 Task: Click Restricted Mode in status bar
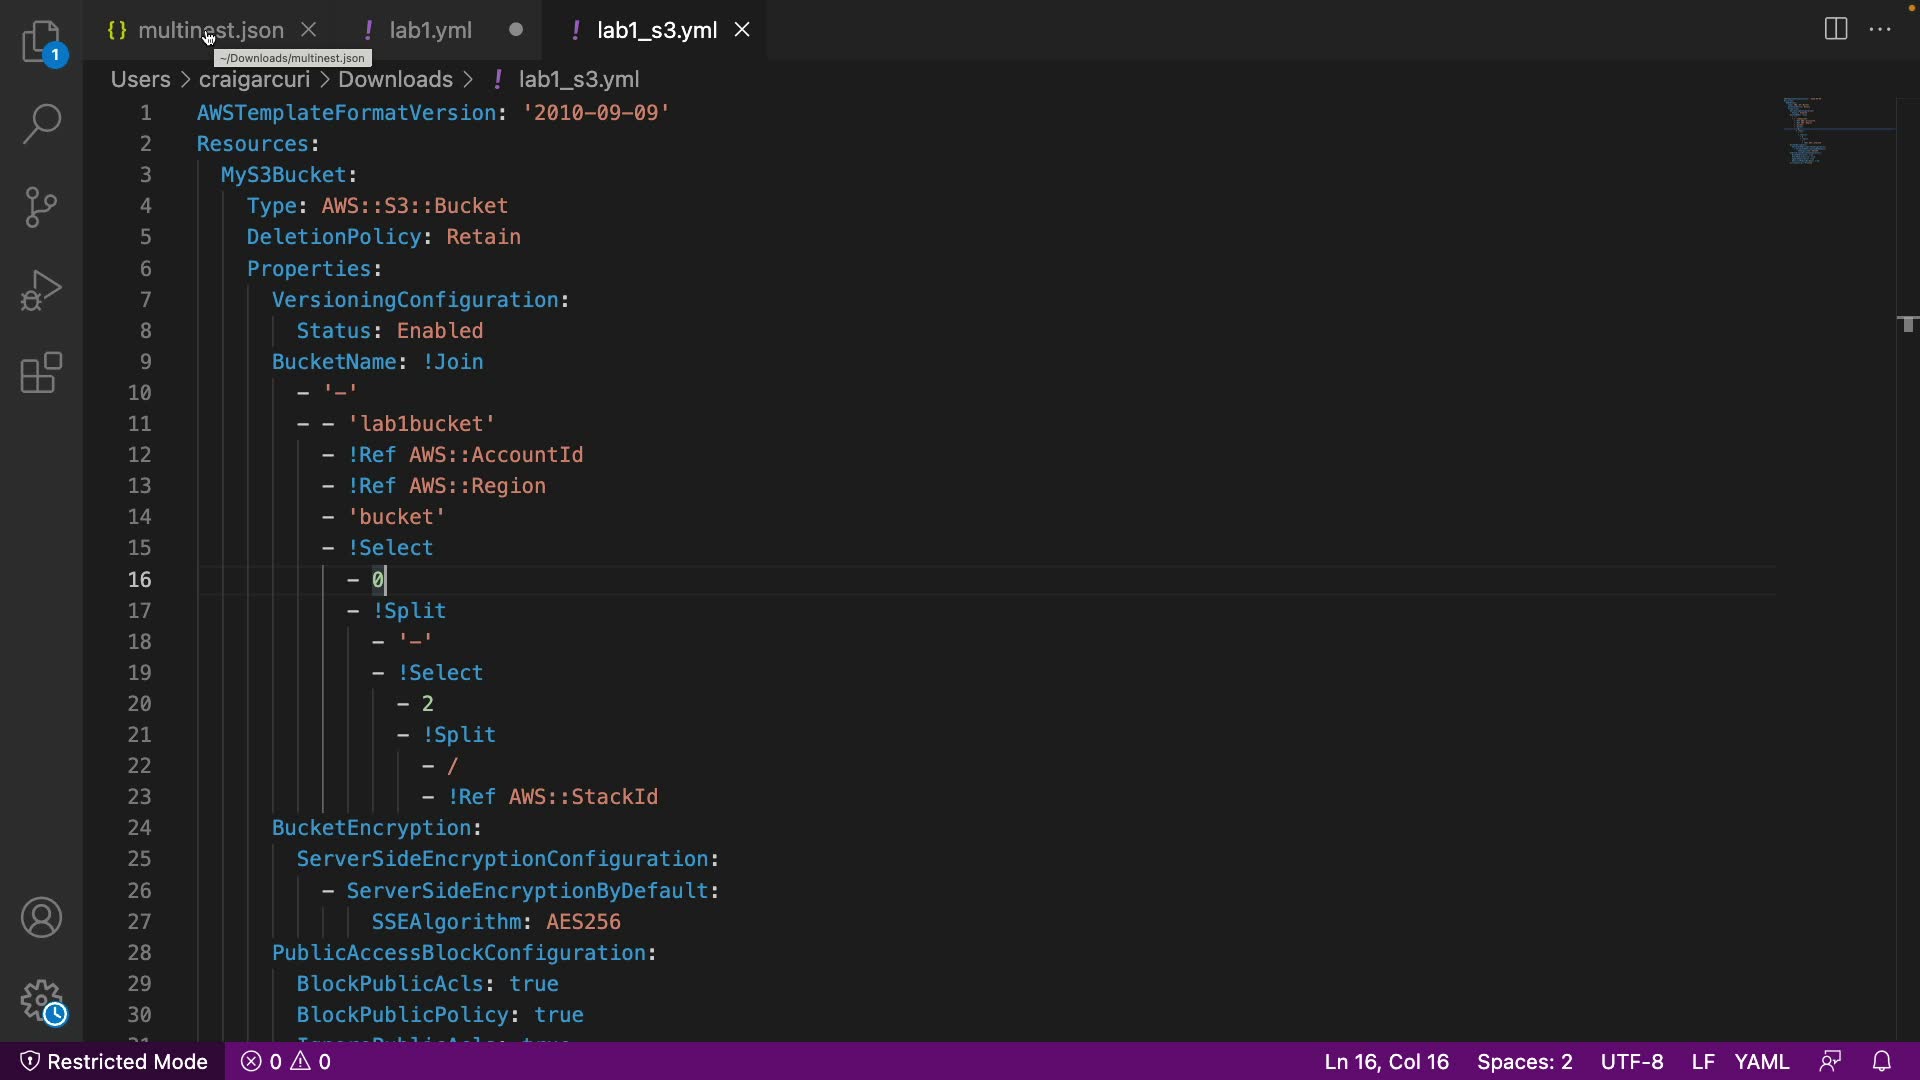point(114,1061)
